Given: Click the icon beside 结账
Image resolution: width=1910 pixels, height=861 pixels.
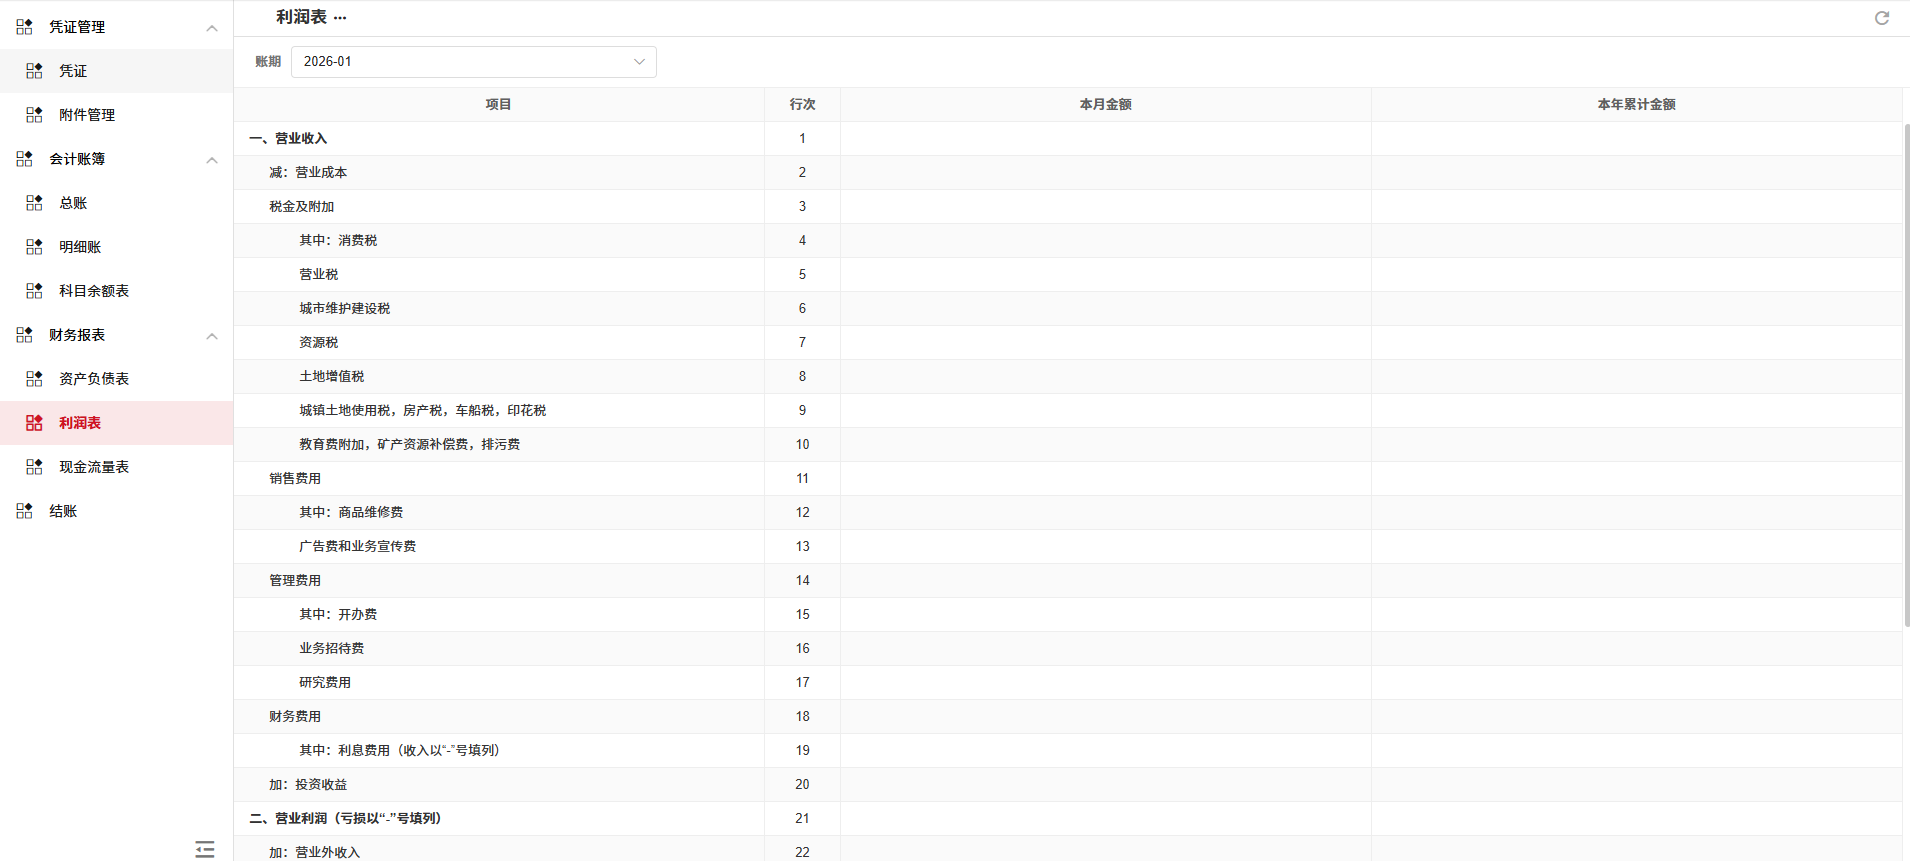Looking at the screenshot, I should (24, 511).
